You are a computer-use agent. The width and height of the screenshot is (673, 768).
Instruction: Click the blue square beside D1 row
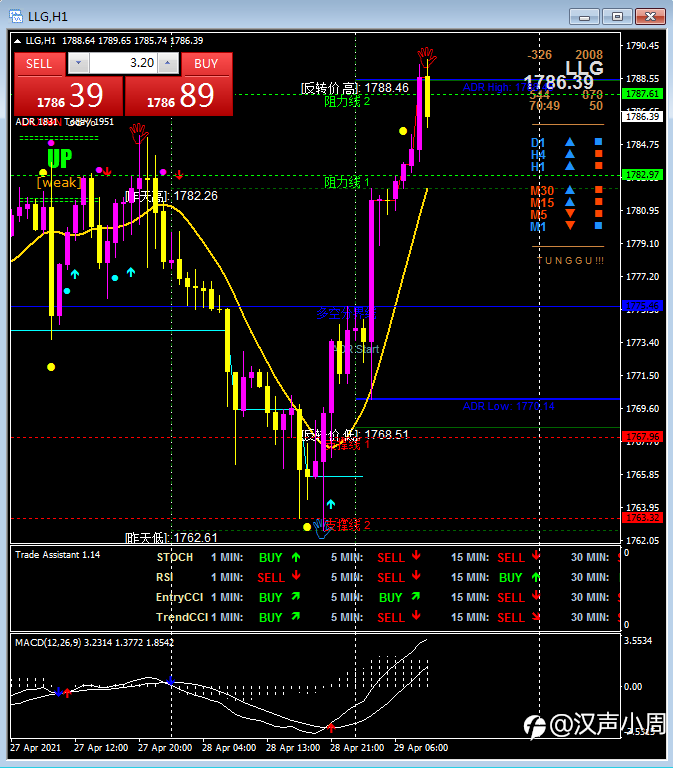598,142
